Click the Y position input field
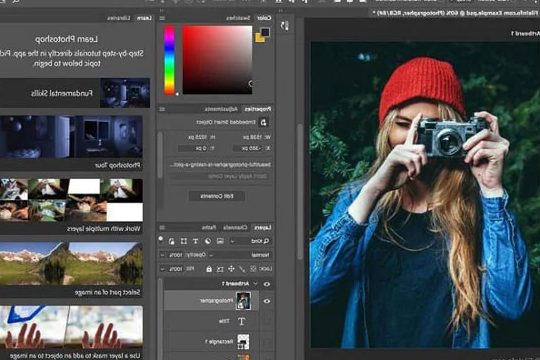 [x=194, y=148]
